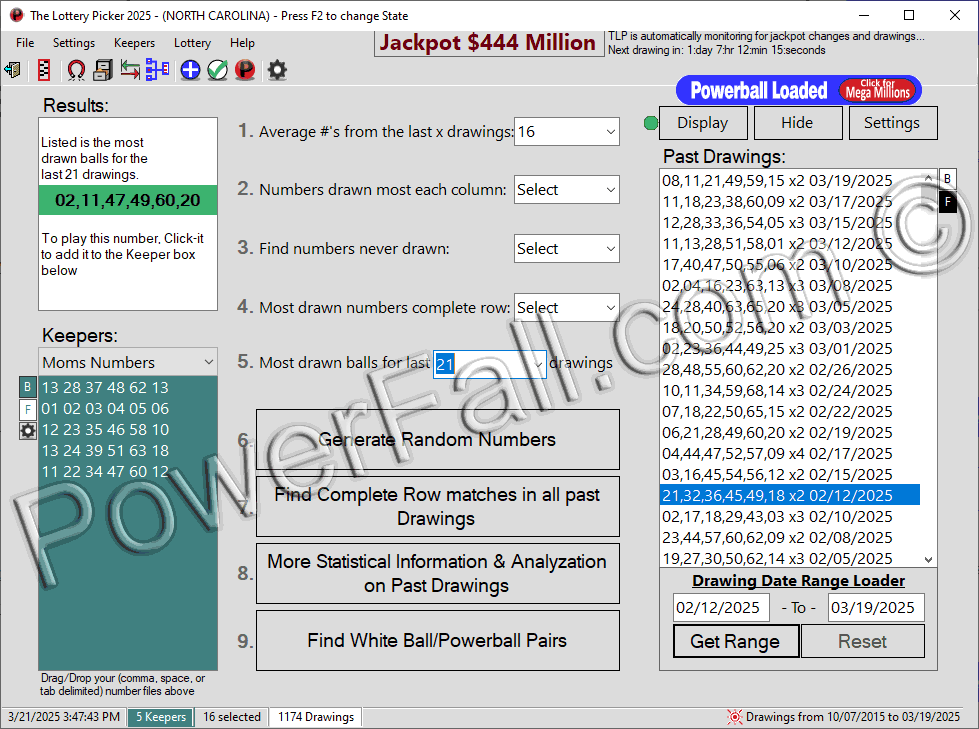Click the black F button beside Past Drawings

click(x=948, y=202)
